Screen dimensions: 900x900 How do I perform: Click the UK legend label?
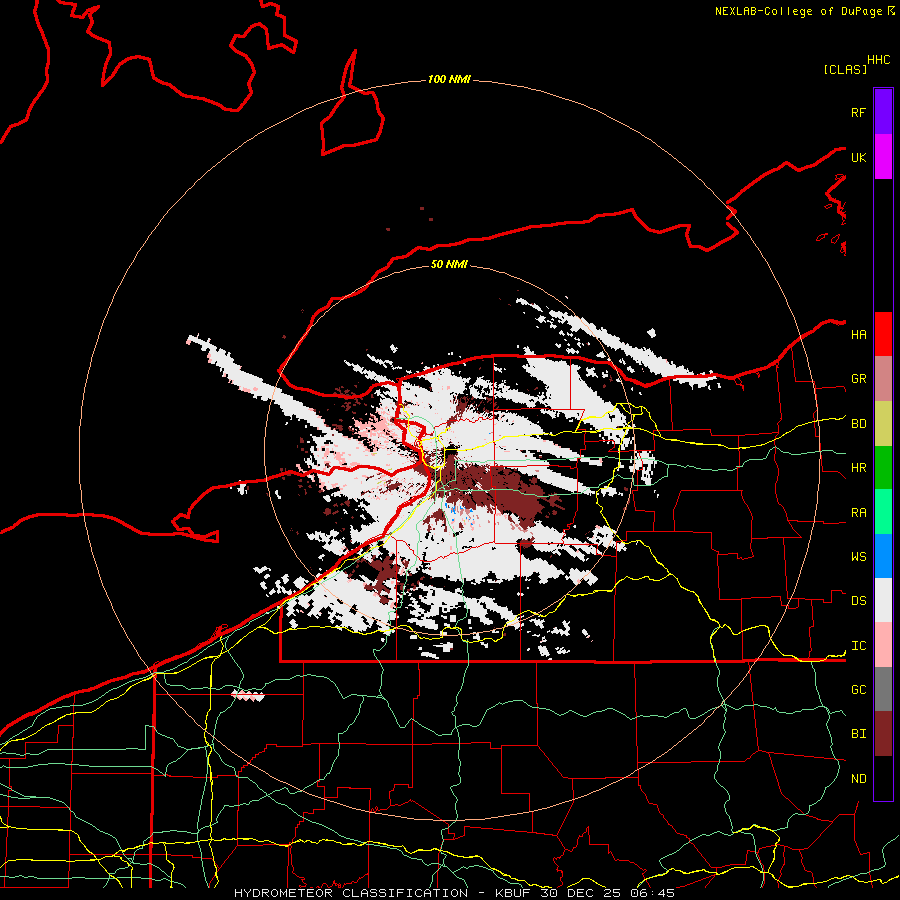(858, 157)
